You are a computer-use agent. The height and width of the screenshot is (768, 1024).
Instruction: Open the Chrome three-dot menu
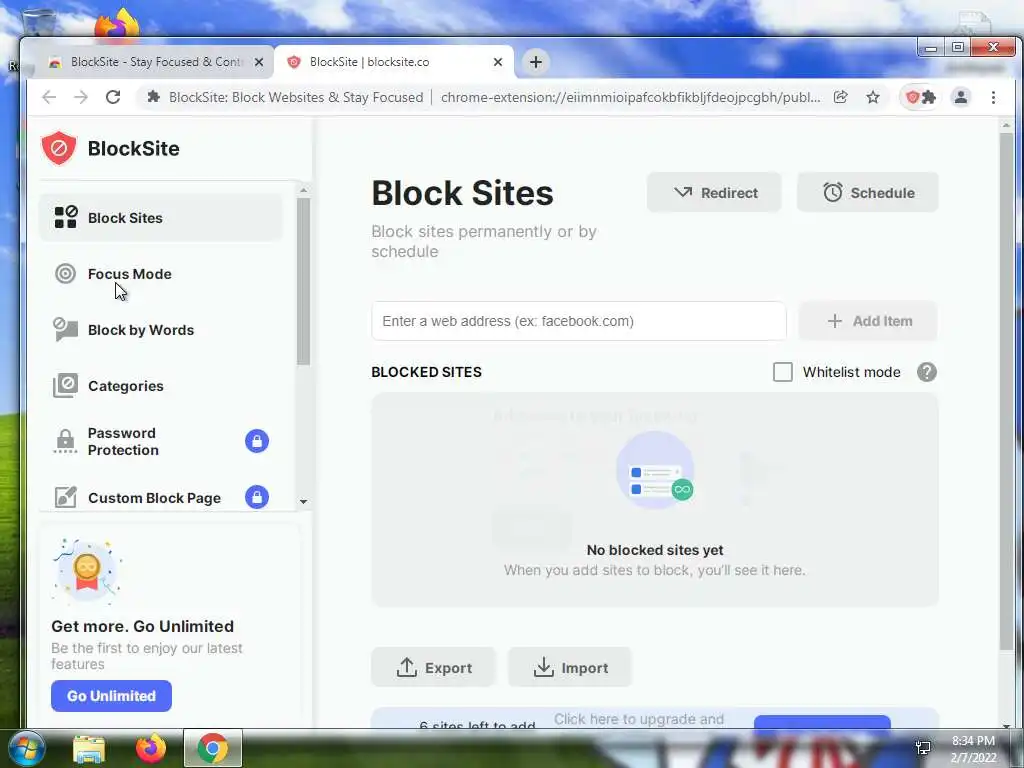click(993, 97)
